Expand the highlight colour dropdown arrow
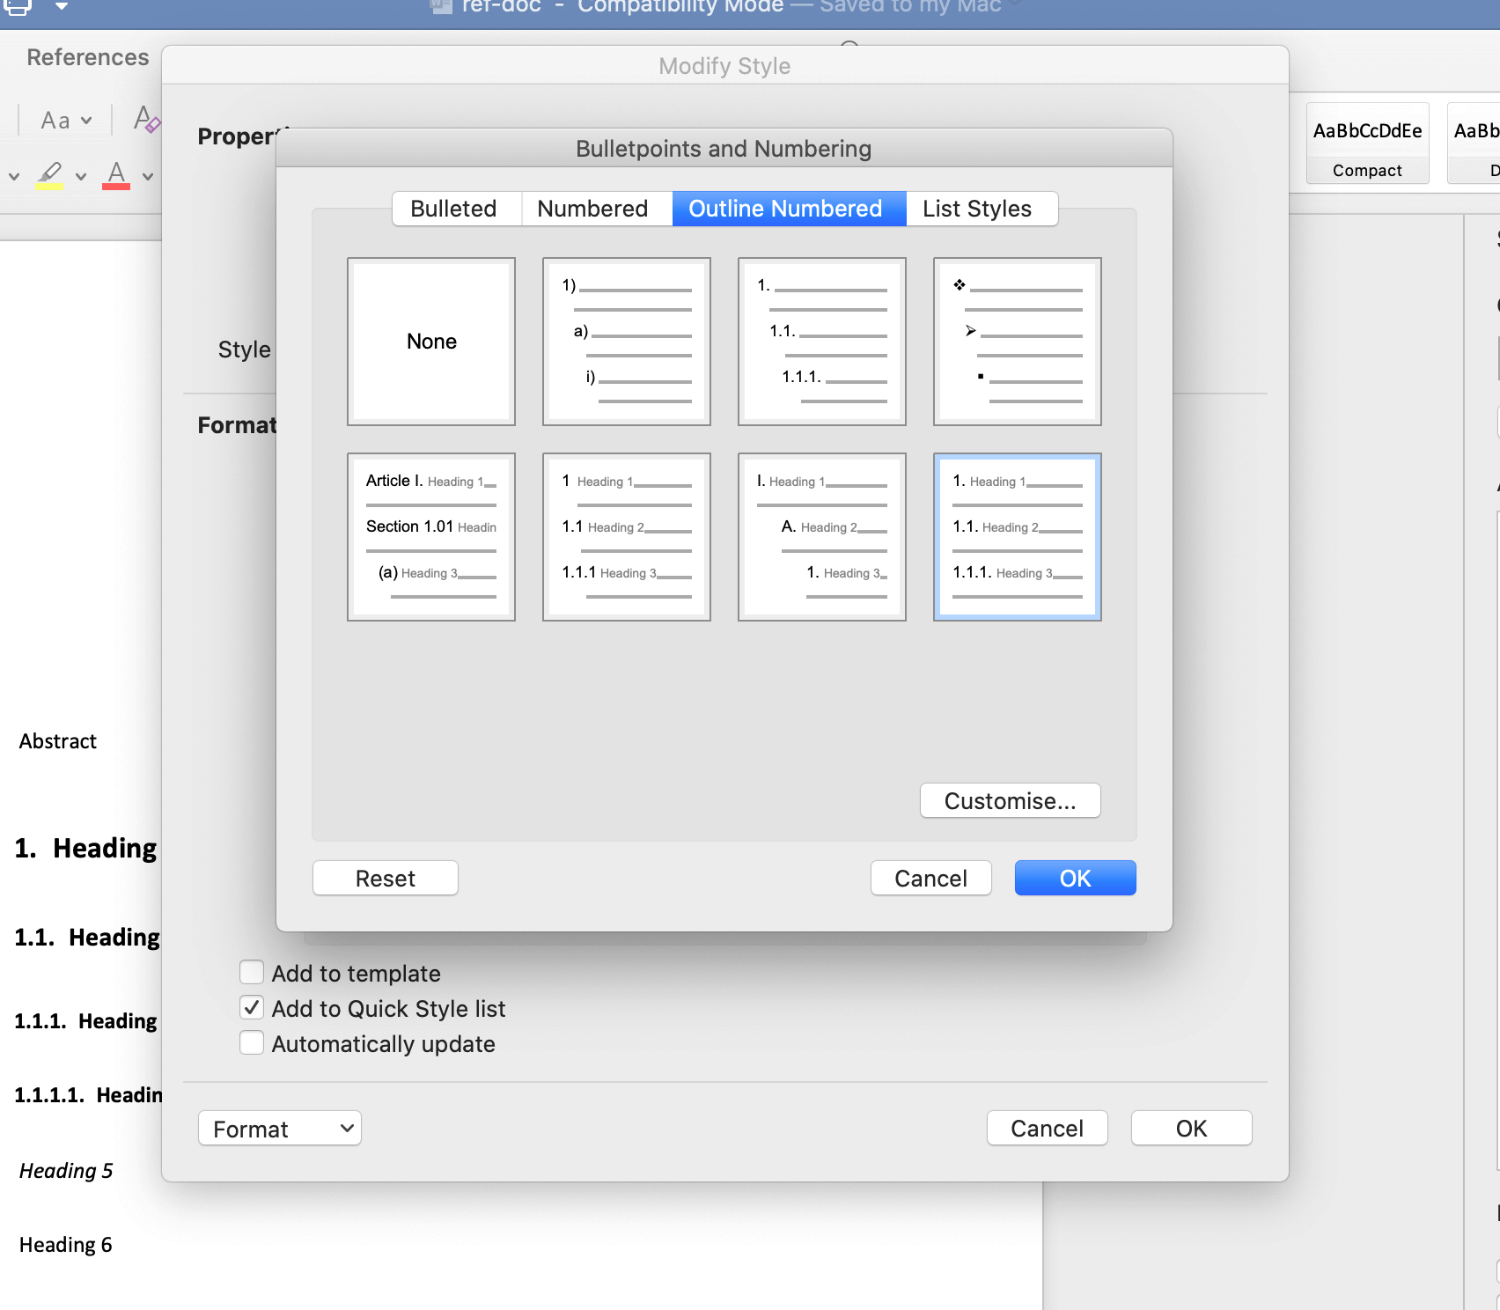 [81, 176]
